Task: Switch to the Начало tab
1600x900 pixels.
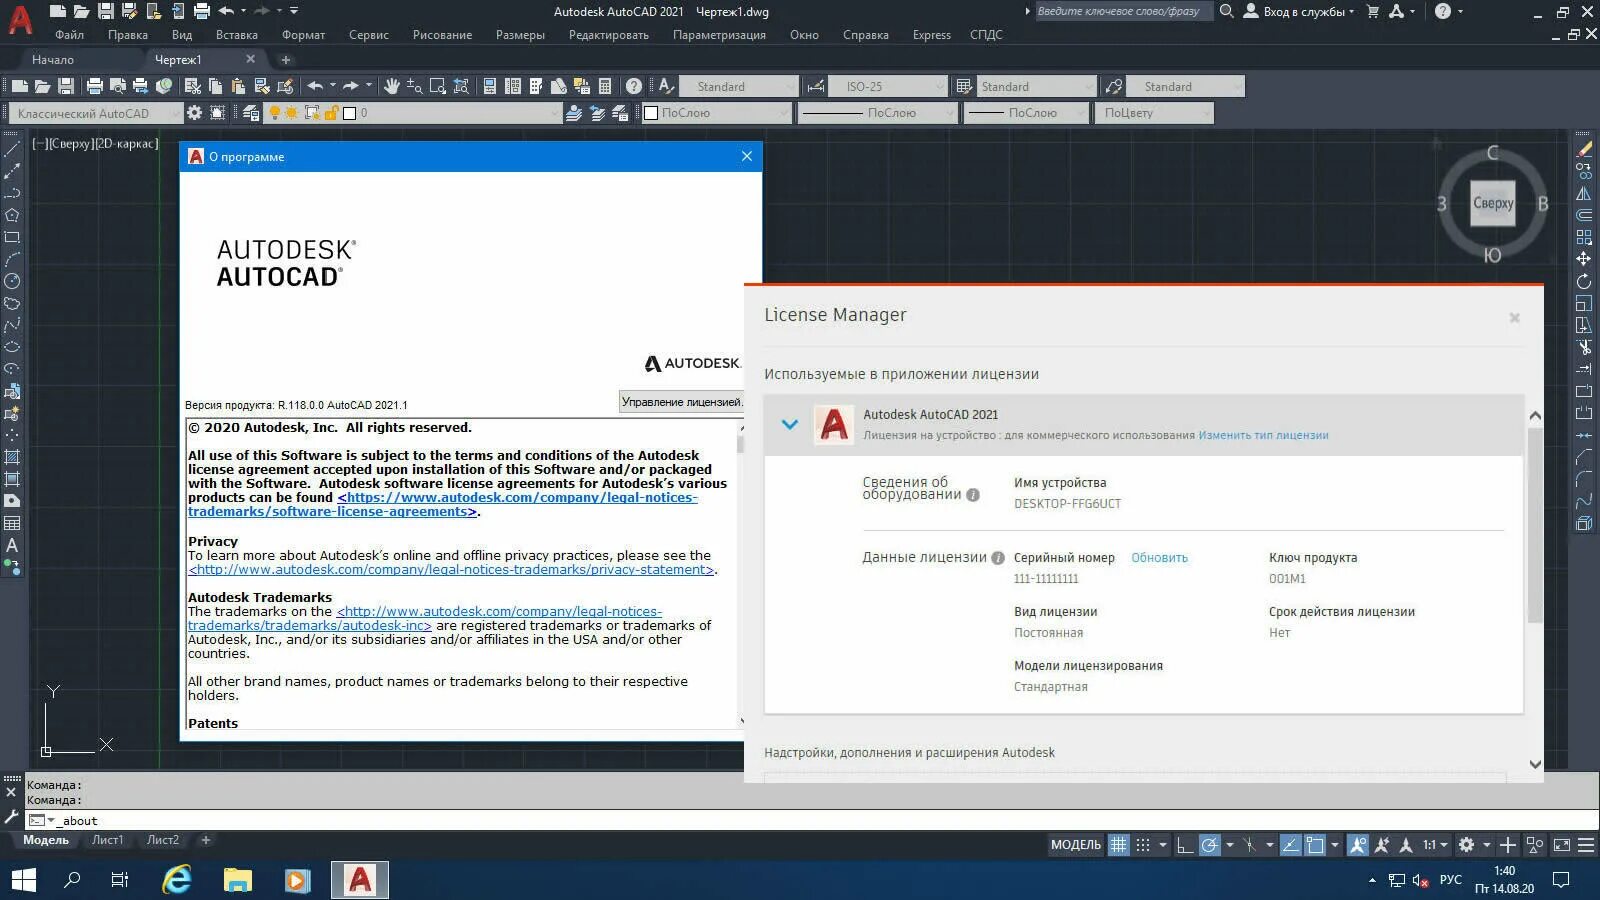Action: 53,60
